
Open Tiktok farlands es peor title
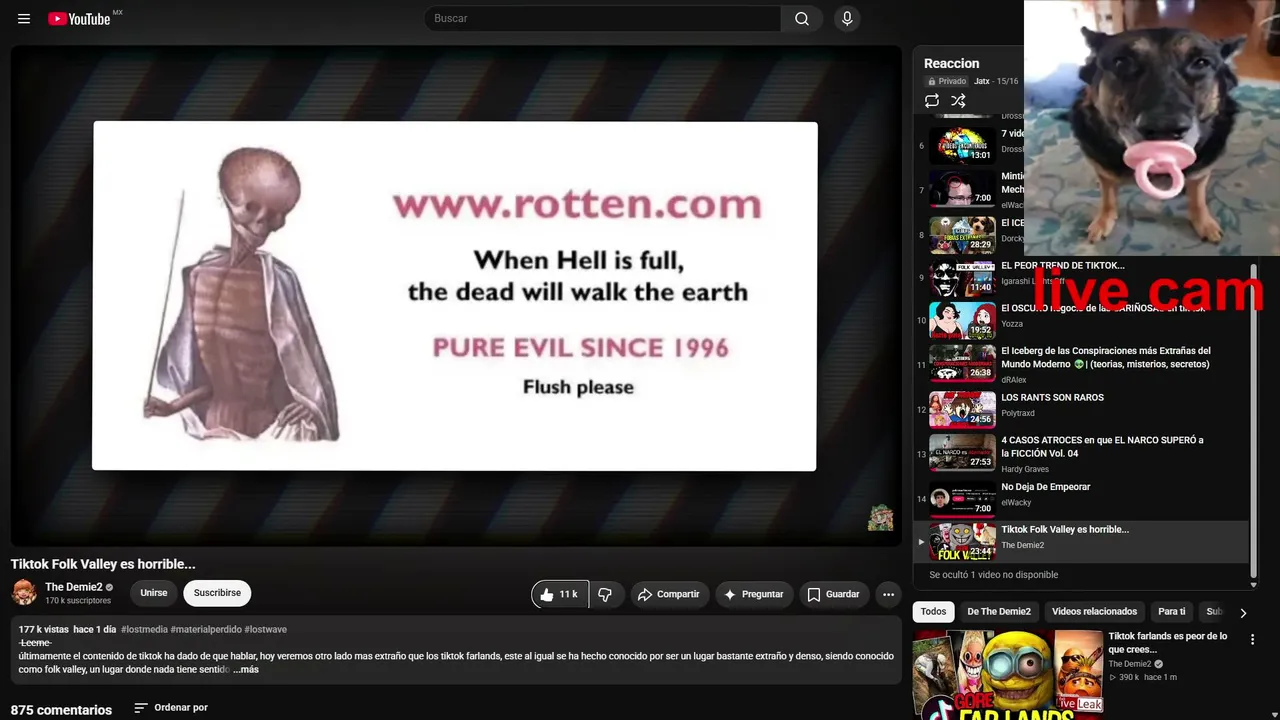1168,643
